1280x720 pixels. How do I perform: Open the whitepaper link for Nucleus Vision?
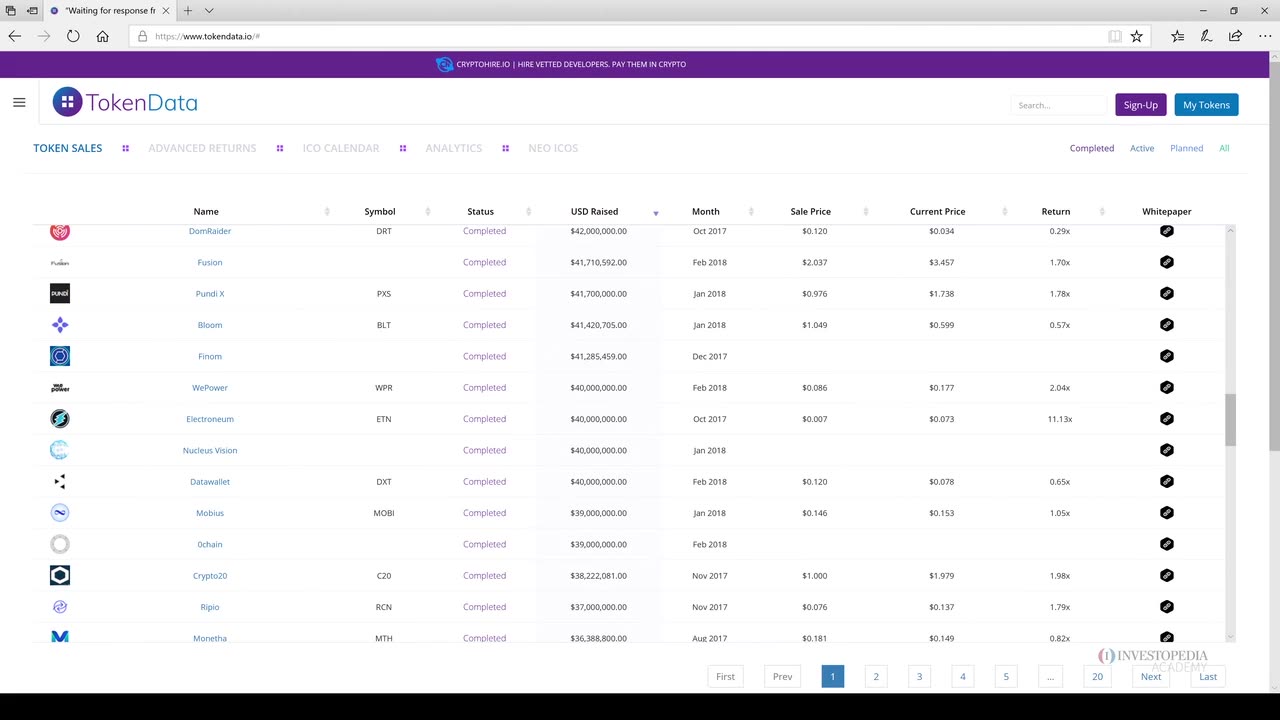[1166, 450]
